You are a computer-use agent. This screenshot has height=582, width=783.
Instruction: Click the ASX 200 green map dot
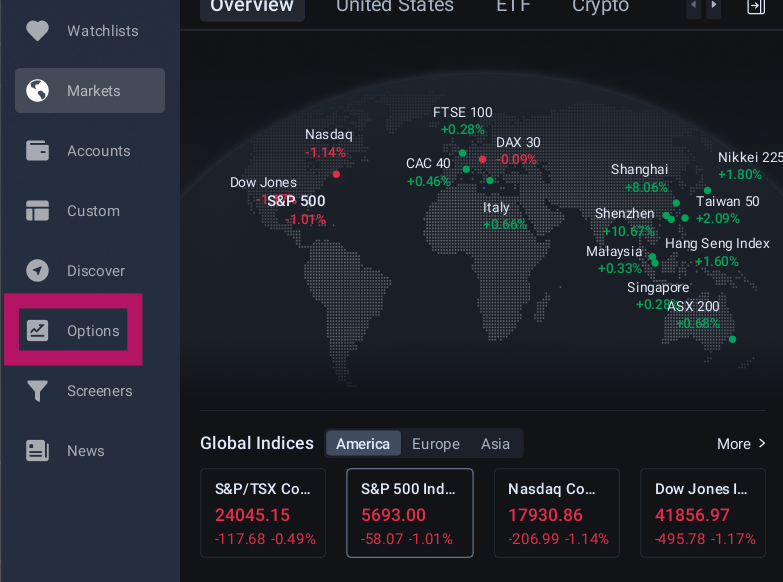pos(732,339)
